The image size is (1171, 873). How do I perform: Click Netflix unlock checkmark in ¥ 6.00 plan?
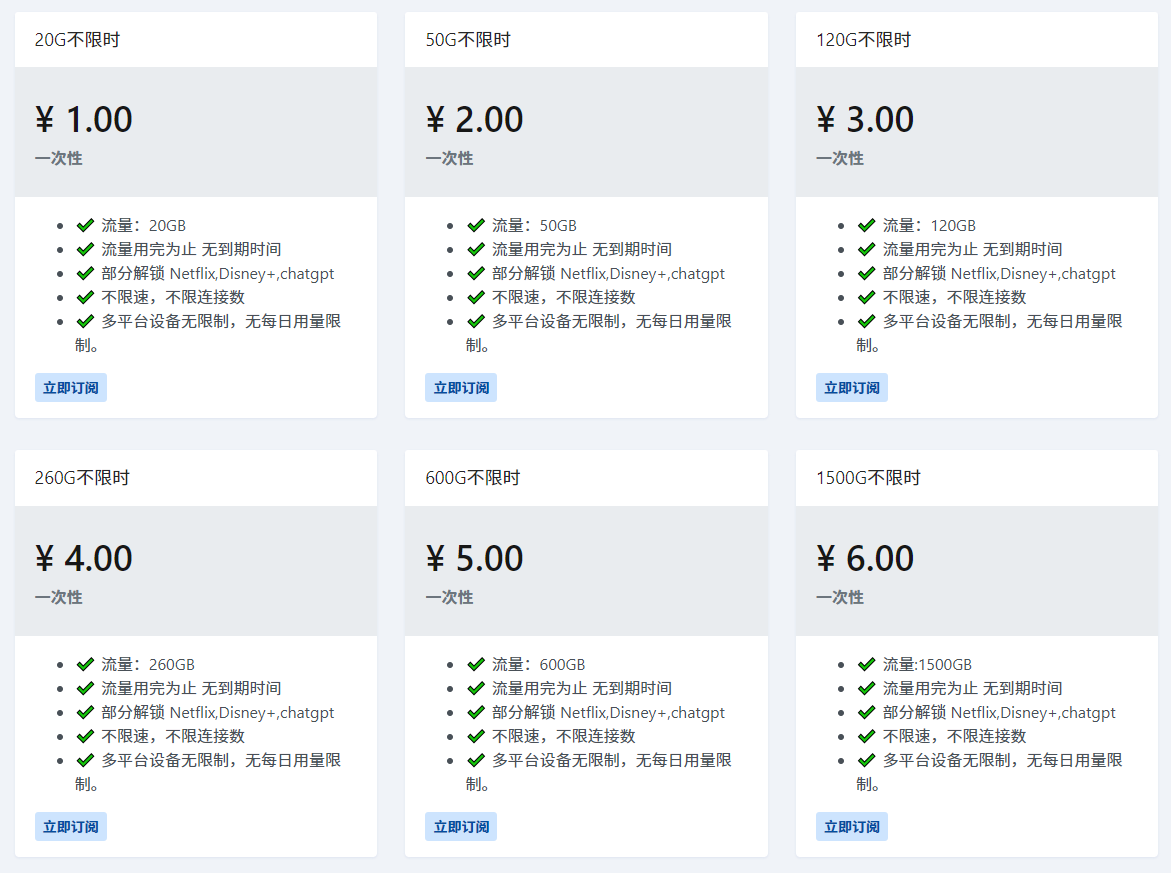tap(866, 712)
